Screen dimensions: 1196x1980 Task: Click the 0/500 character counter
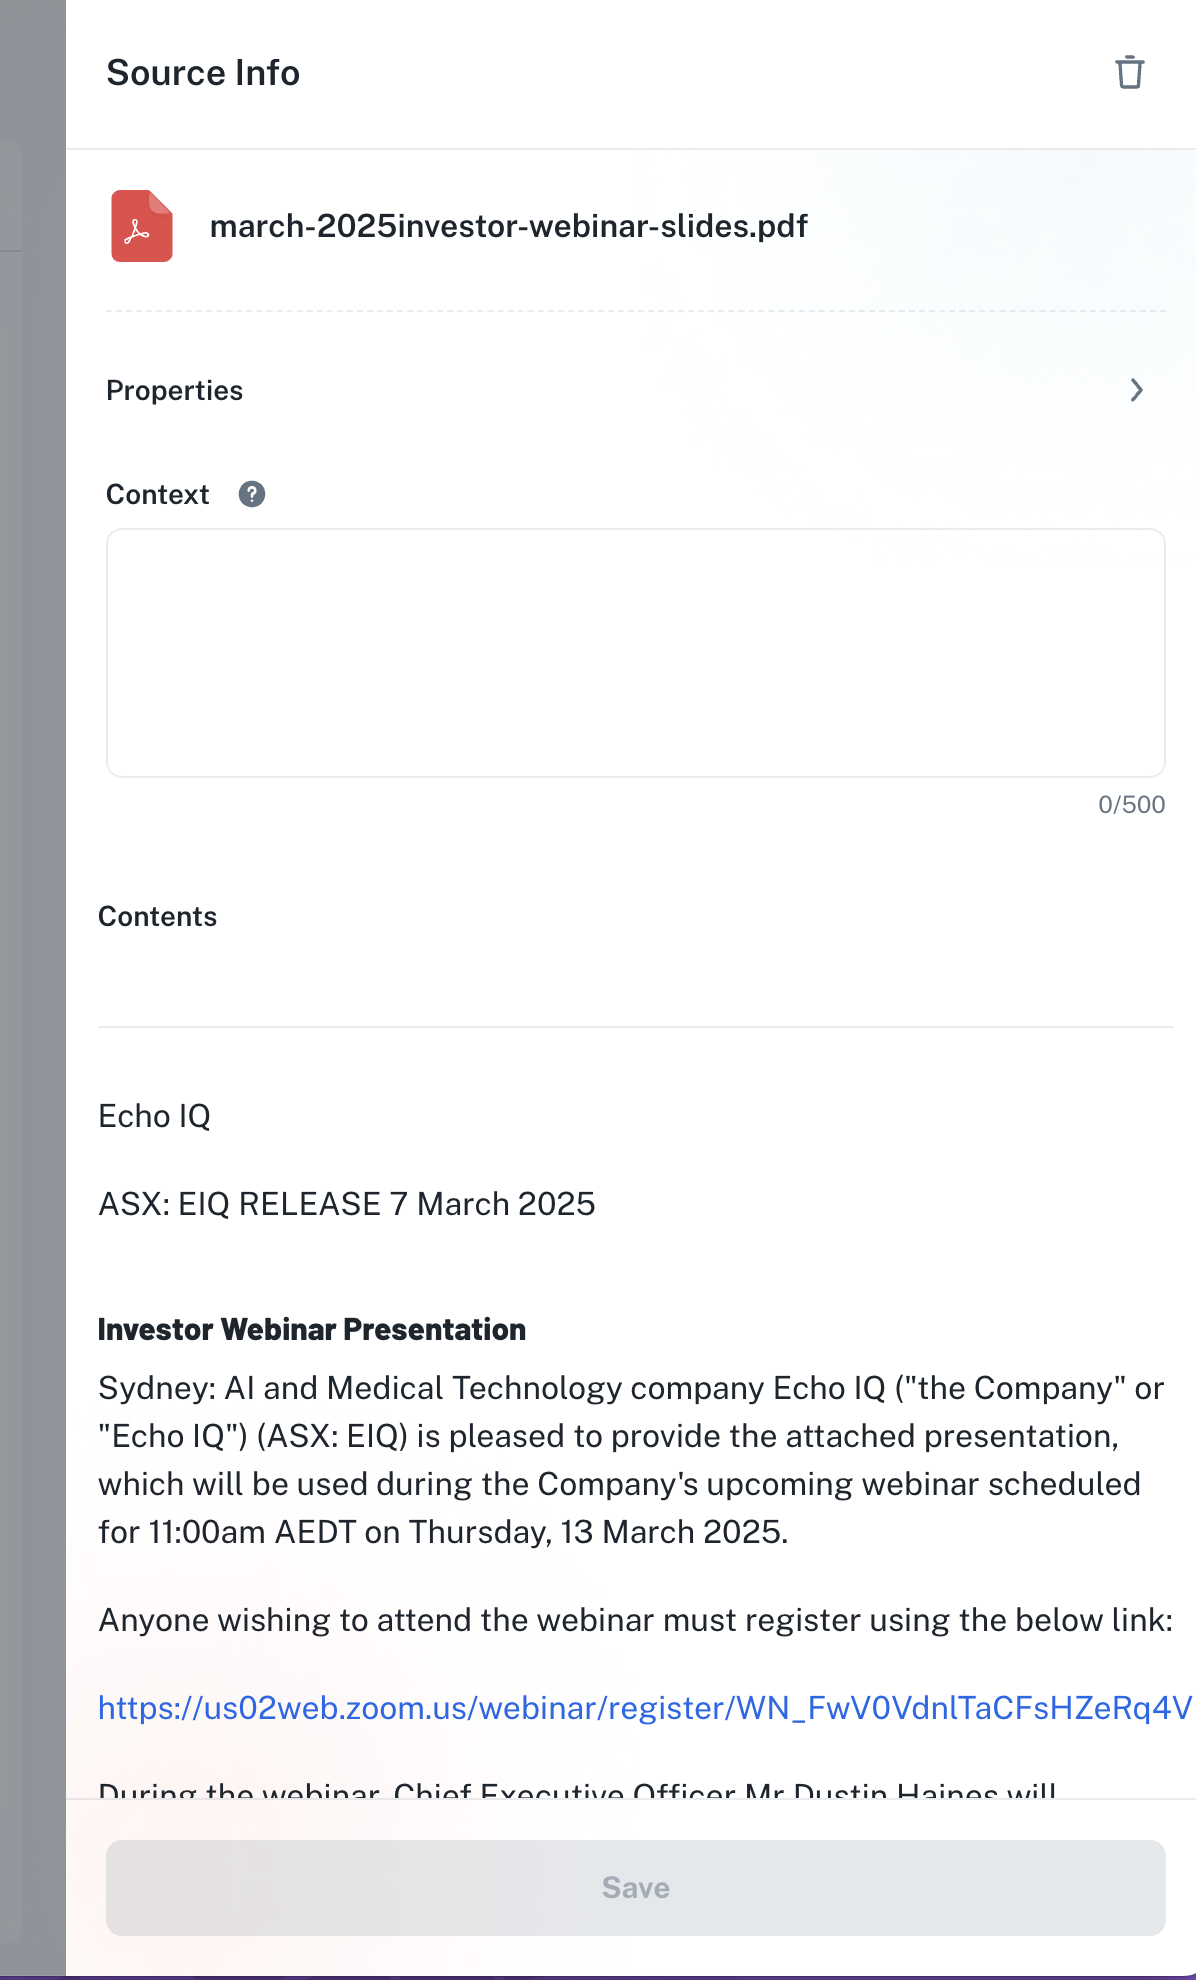(1131, 805)
